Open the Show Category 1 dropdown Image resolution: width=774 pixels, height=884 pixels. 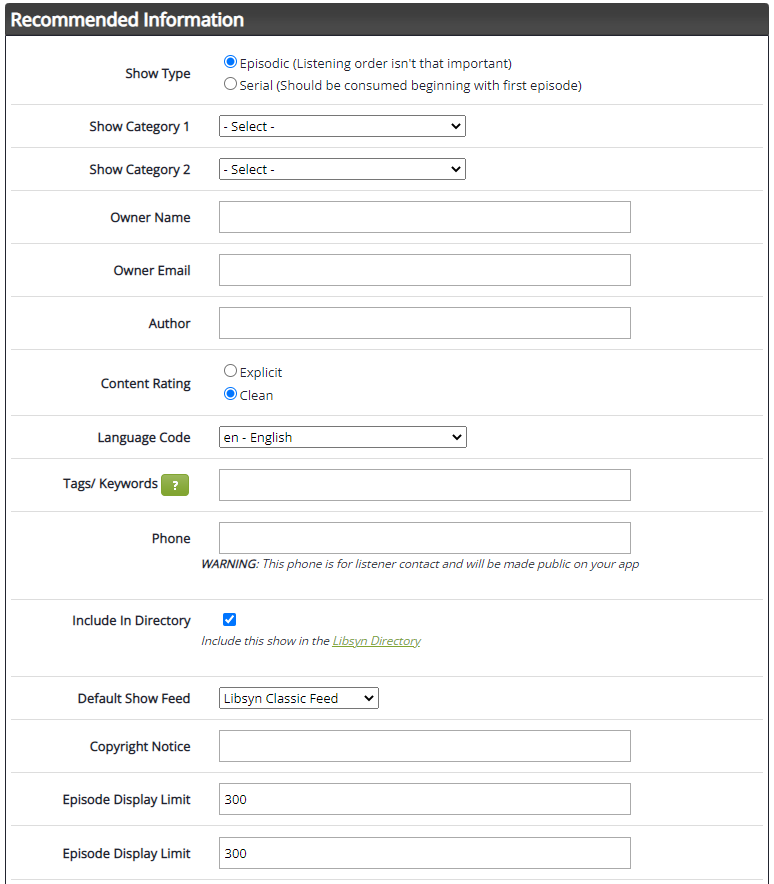[342, 126]
